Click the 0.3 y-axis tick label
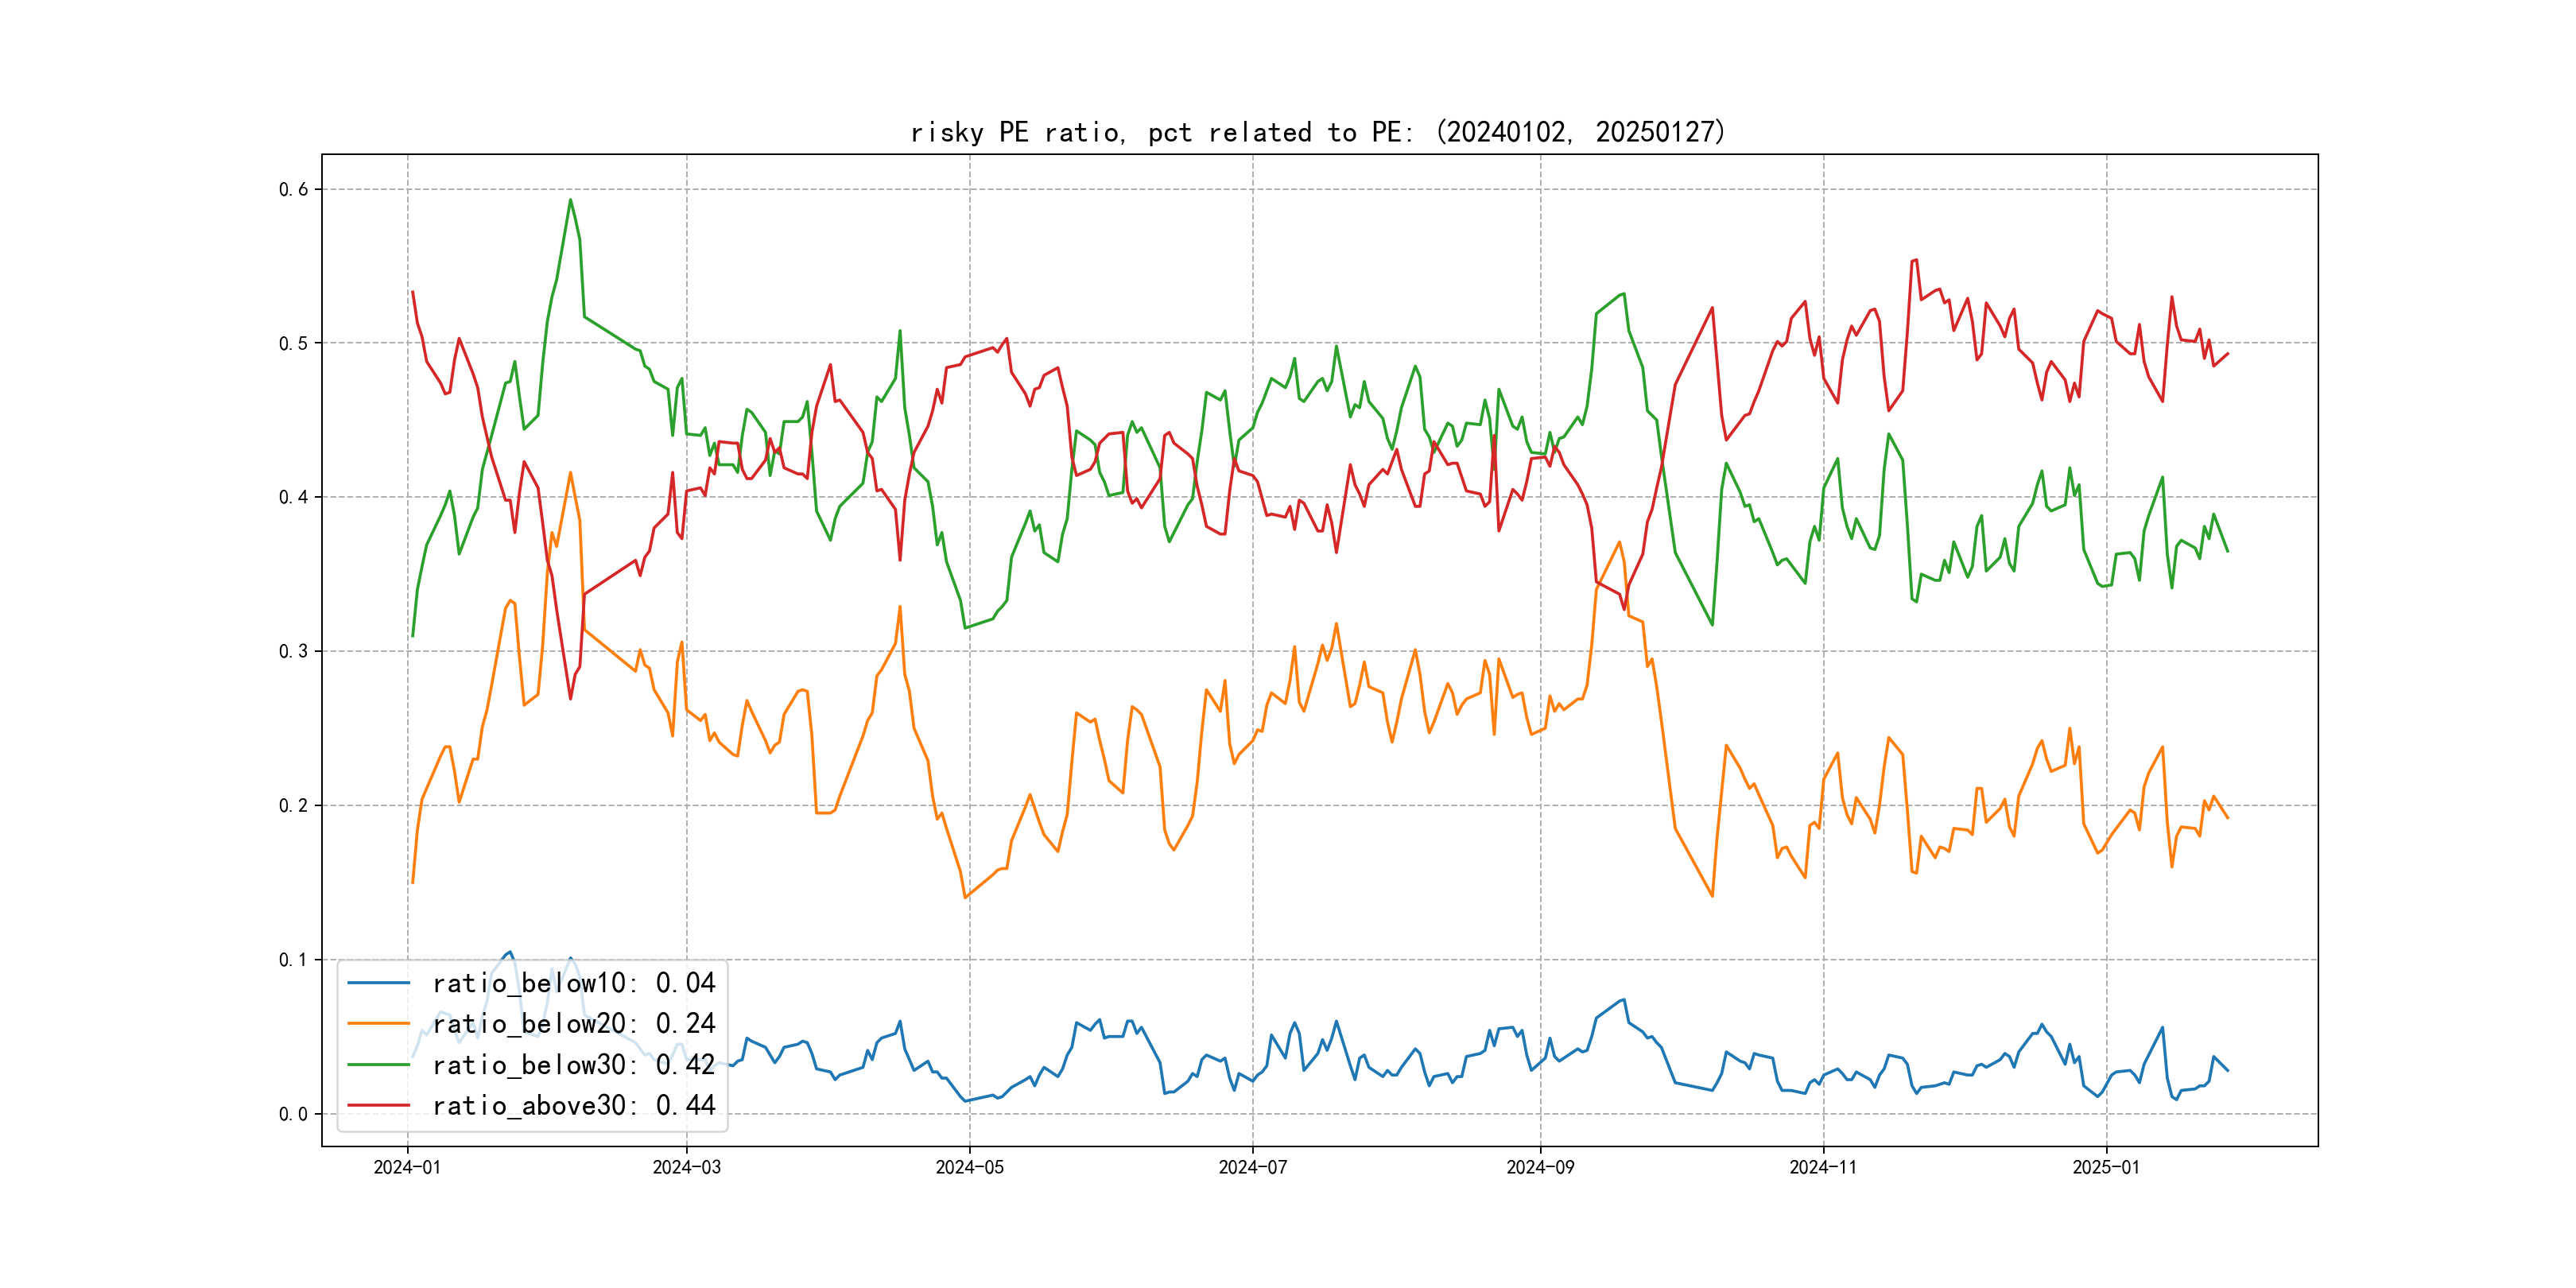Image resolution: width=2576 pixels, height=1288 pixels. 293,651
